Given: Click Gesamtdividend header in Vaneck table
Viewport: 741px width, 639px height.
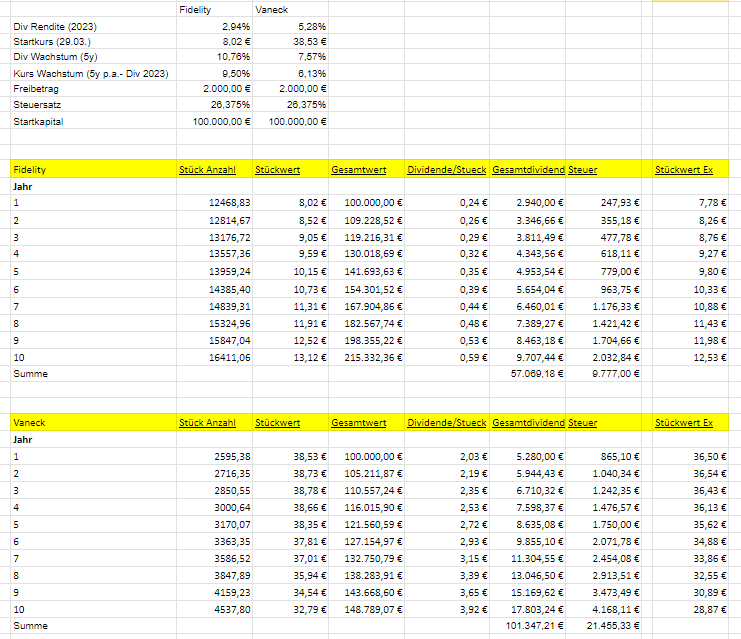Looking at the screenshot, I should (x=528, y=423).
